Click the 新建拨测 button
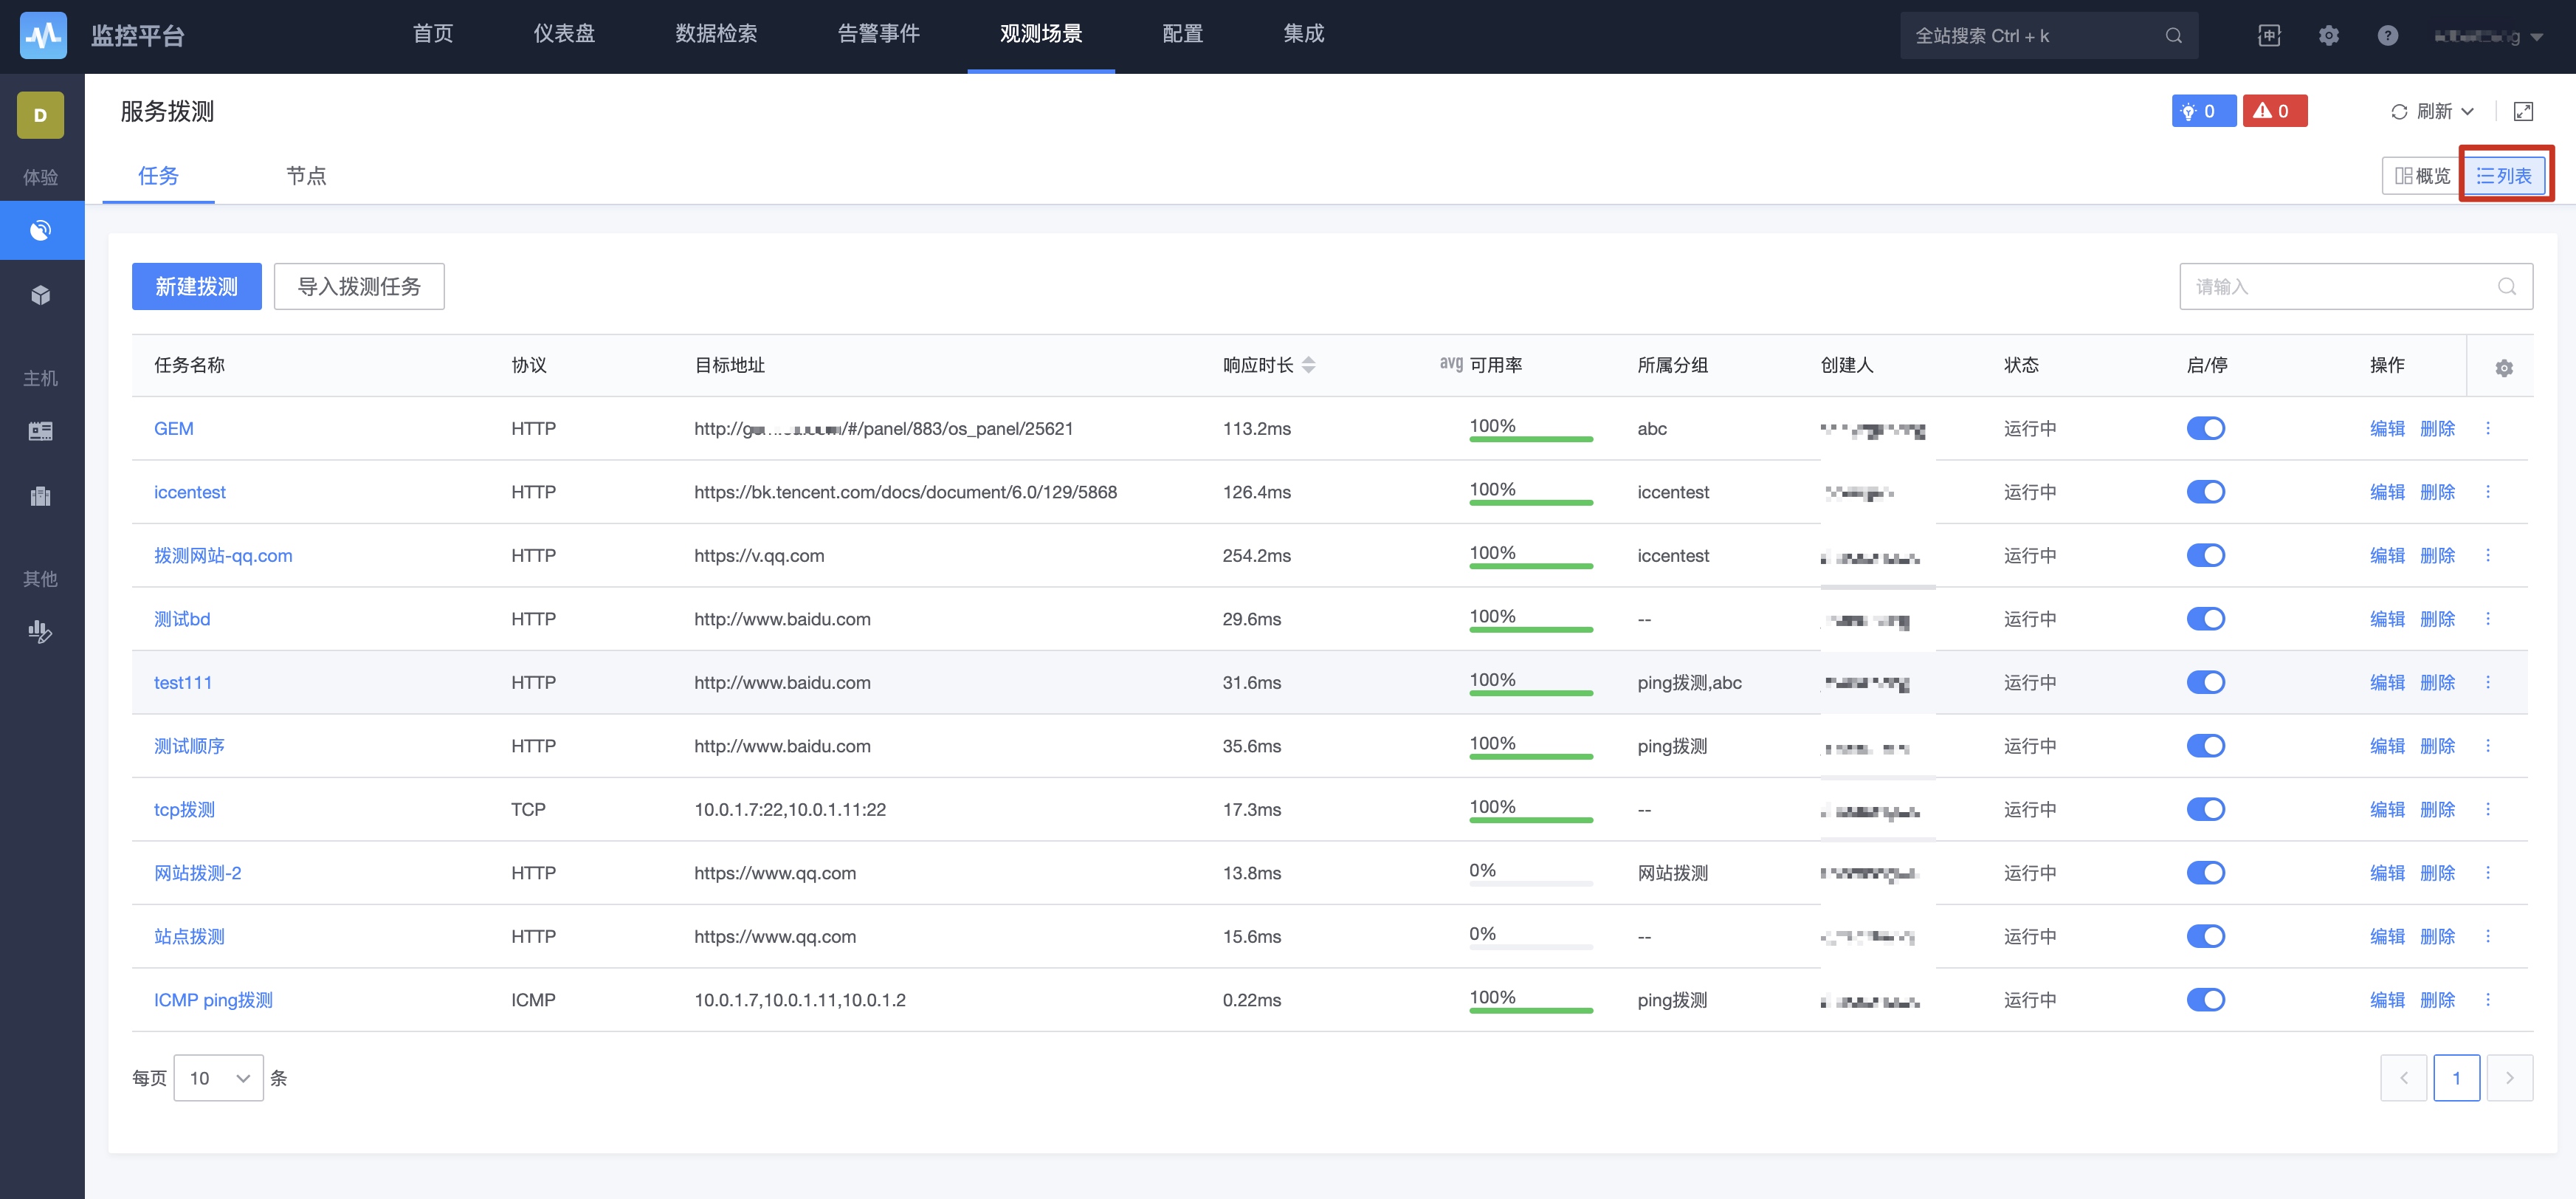The width and height of the screenshot is (2576, 1199). tap(196, 286)
